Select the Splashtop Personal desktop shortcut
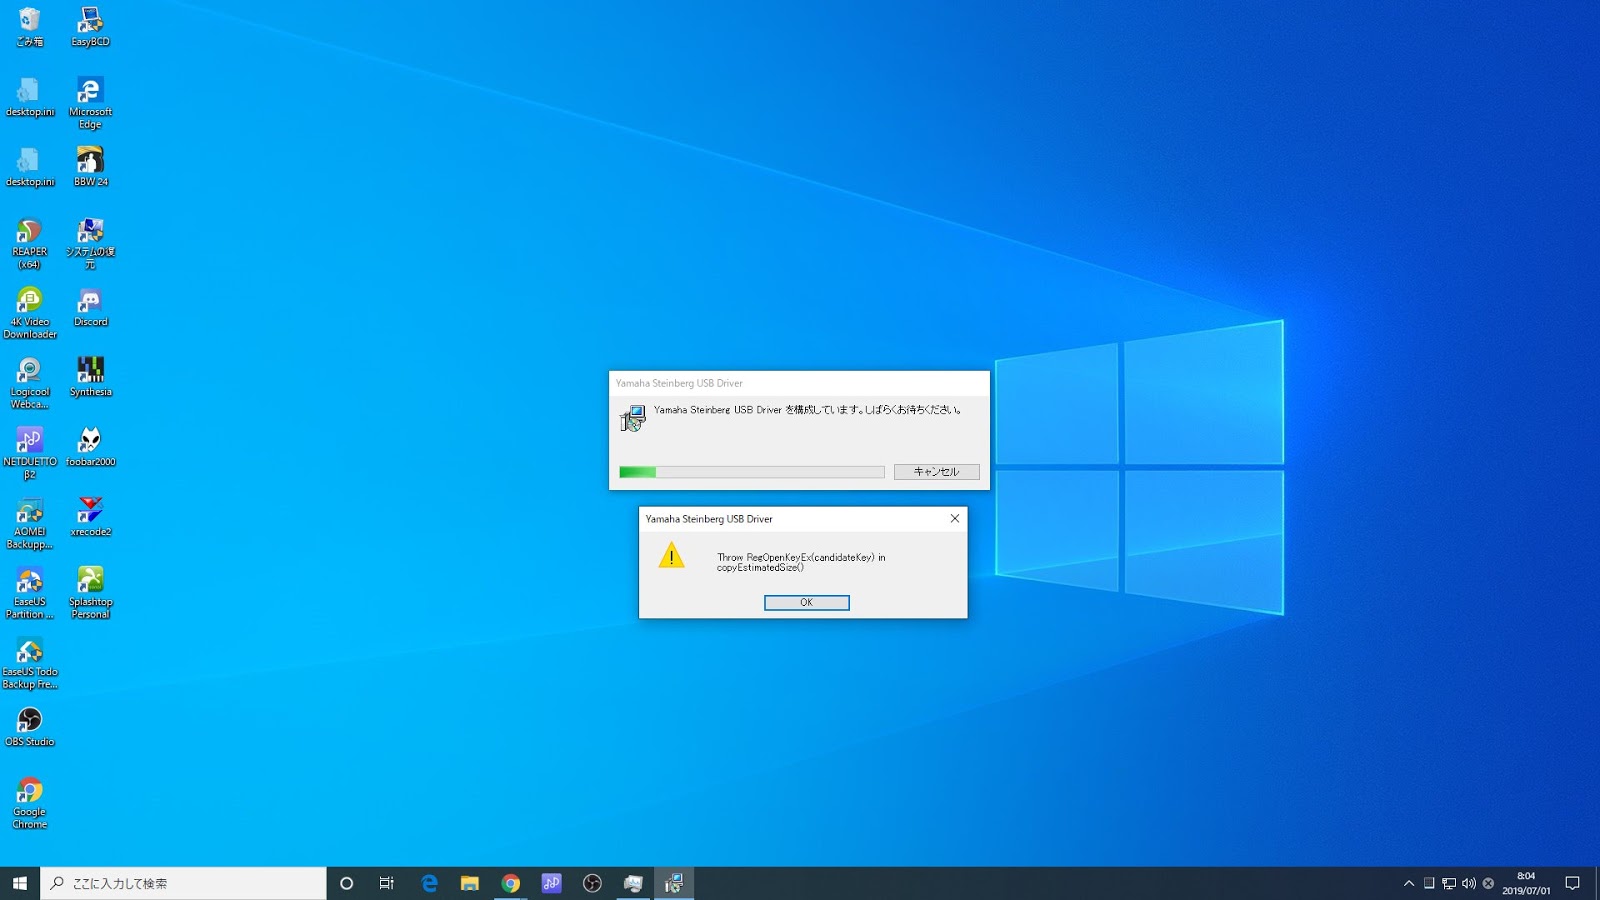This screenshot has height=900, width=1600. coord(90,593)
